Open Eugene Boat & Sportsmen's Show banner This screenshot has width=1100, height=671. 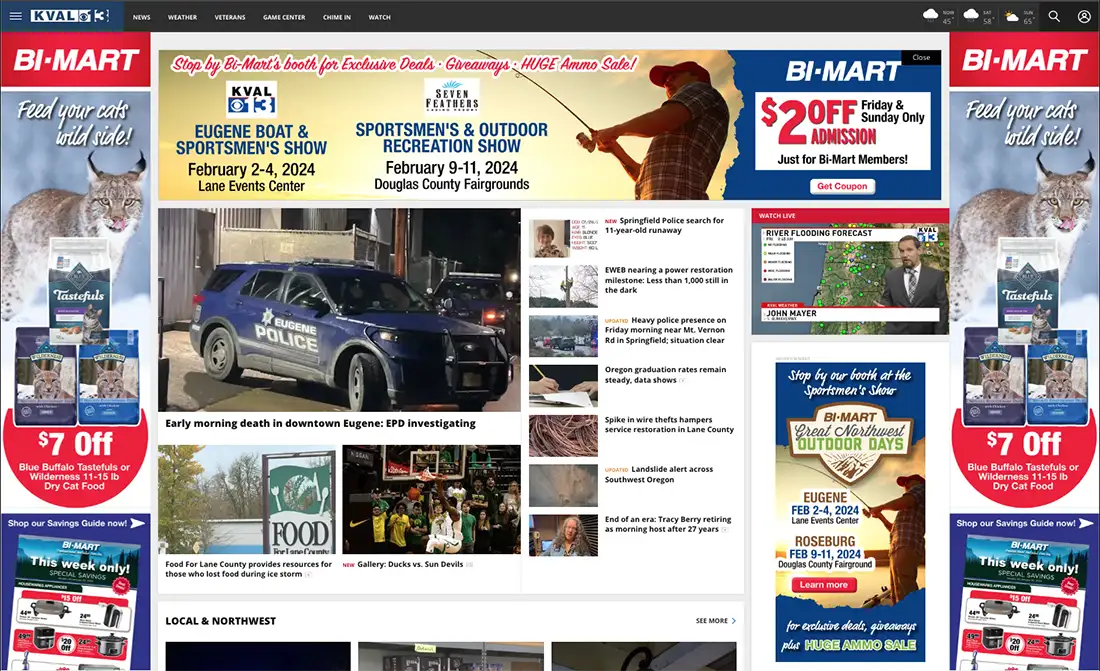251,138
